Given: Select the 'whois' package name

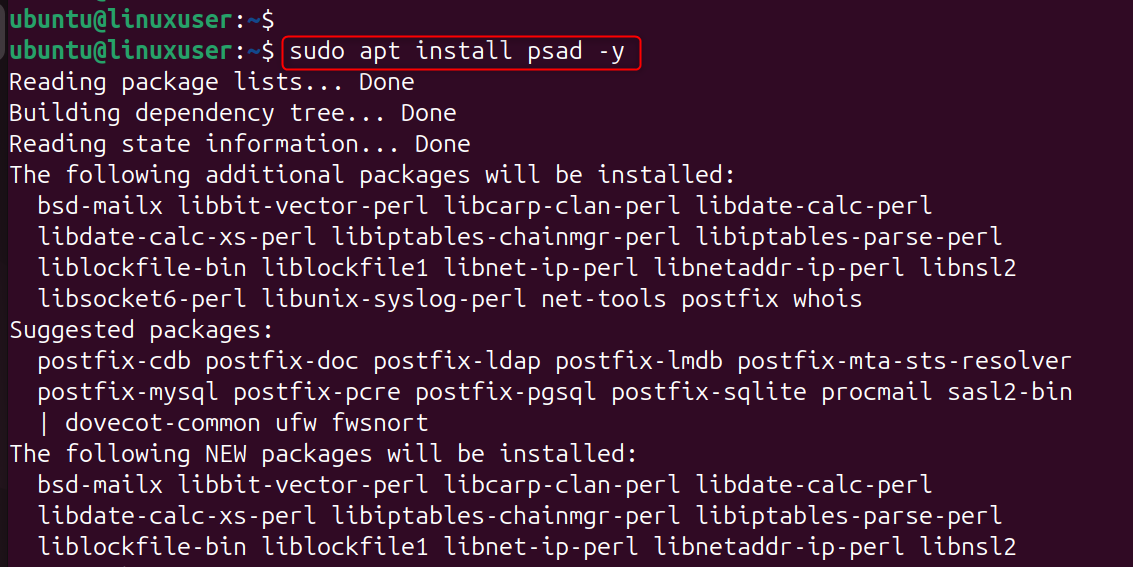Looking at the screenshot, I should (827, 299).
